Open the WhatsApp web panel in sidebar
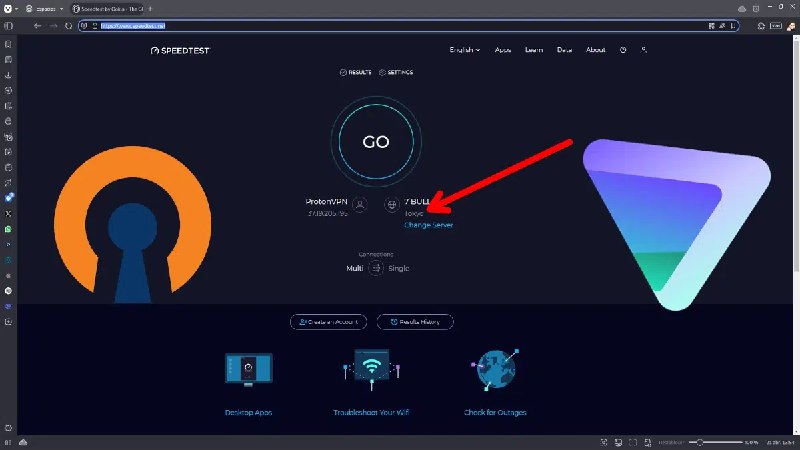The image size is (800, 450). [8, 229]
